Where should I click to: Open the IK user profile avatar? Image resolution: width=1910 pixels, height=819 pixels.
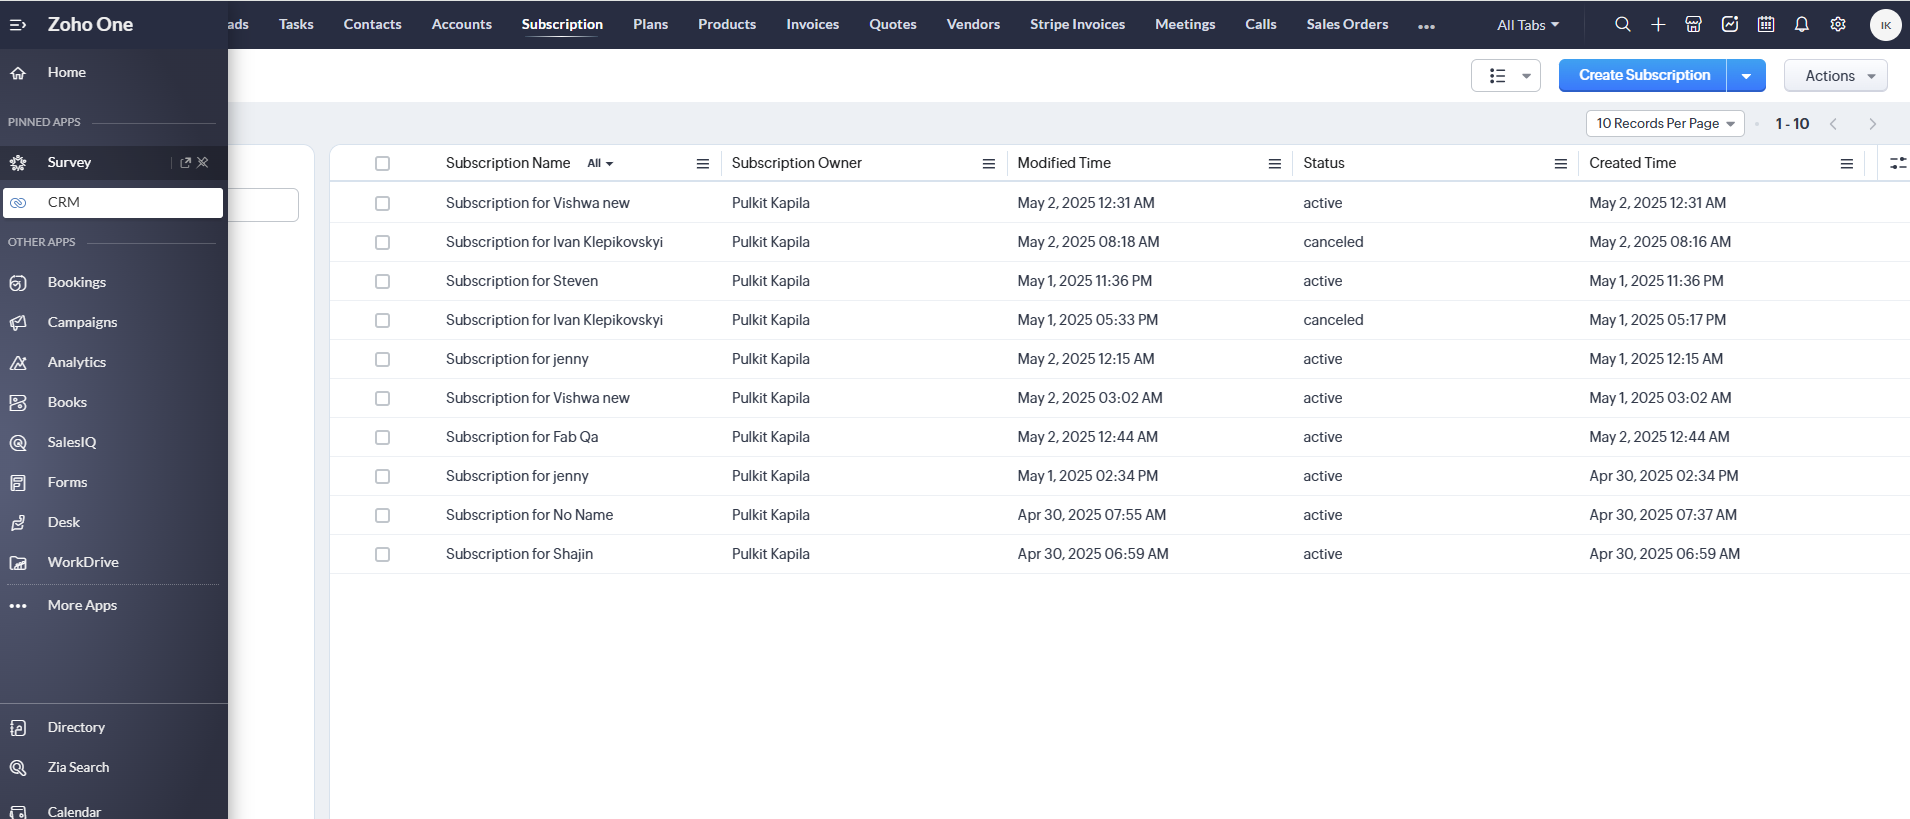click(x=1886, y=25)
